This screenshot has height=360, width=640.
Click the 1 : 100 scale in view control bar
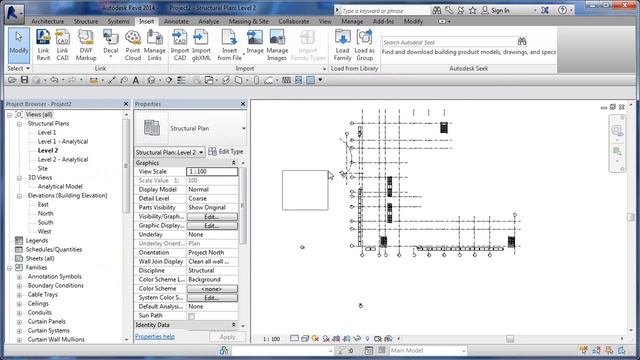(x=271, y=339)
